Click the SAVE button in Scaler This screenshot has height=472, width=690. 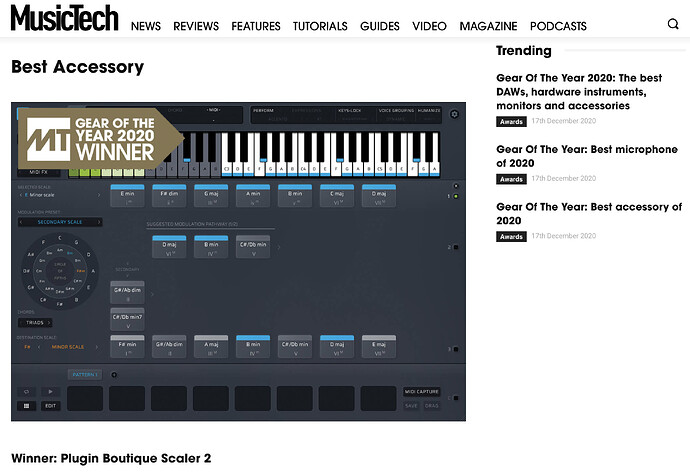pyautogui.click(x=411, y=406)
